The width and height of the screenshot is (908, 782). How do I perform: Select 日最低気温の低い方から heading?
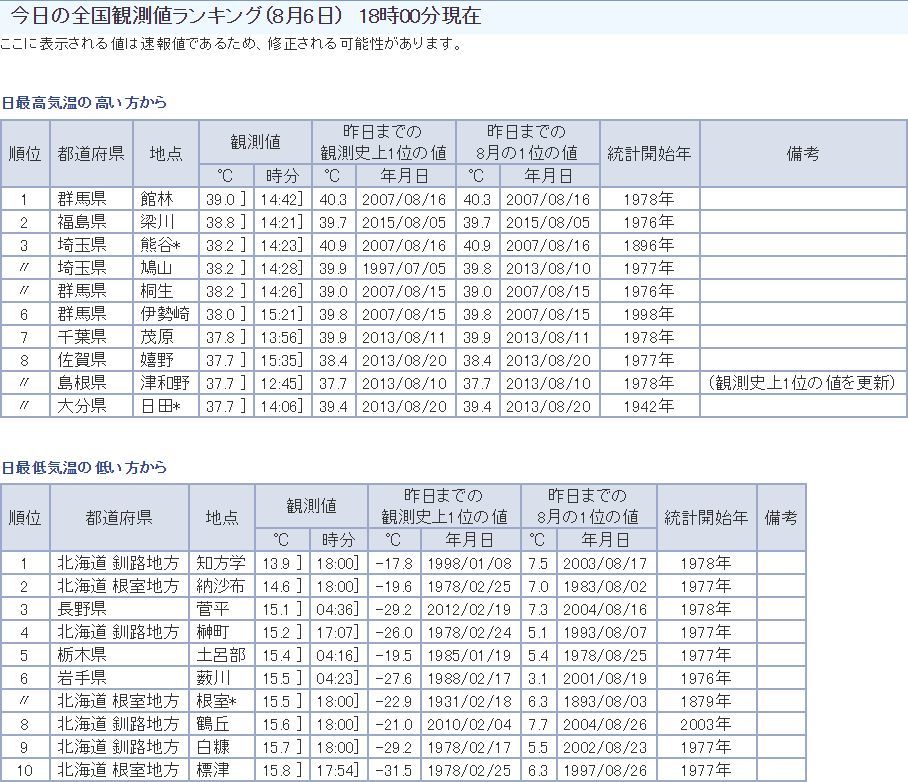click(85, 467)
